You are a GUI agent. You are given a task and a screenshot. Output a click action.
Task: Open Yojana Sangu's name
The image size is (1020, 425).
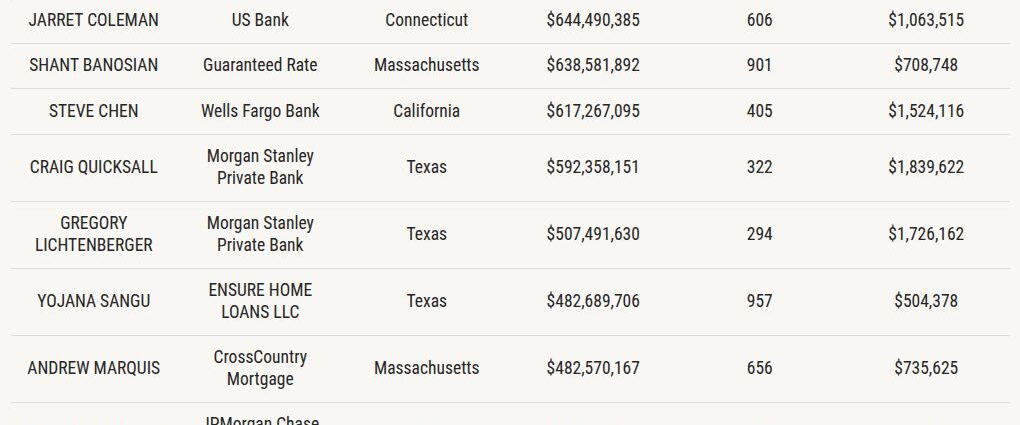(94, 301)
